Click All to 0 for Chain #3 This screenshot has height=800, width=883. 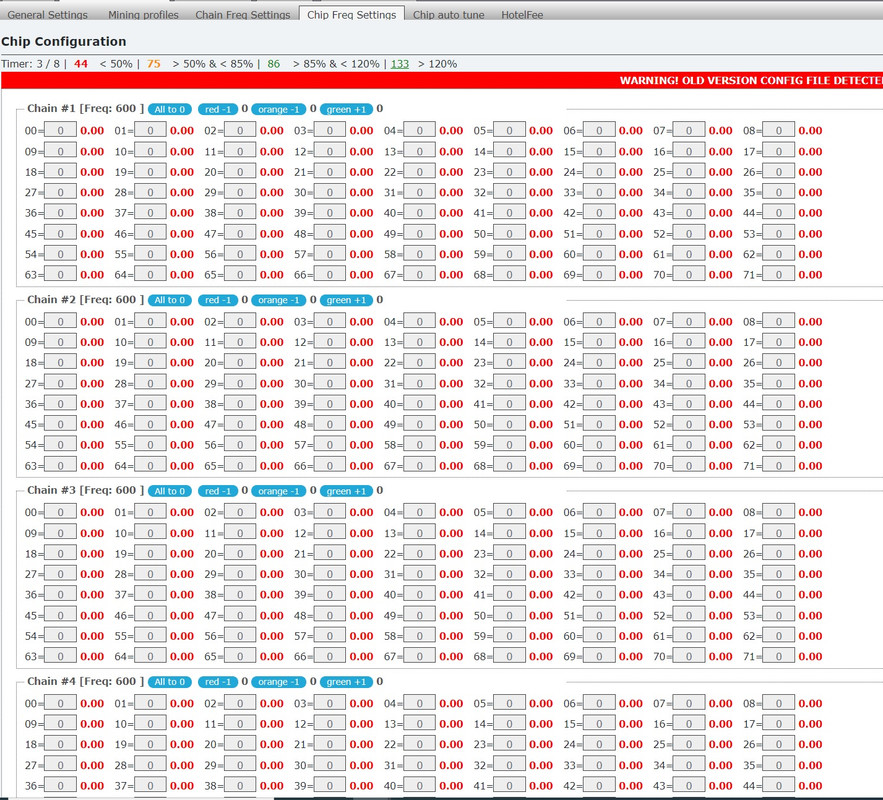pyautogui.click(x=170, y=491)
